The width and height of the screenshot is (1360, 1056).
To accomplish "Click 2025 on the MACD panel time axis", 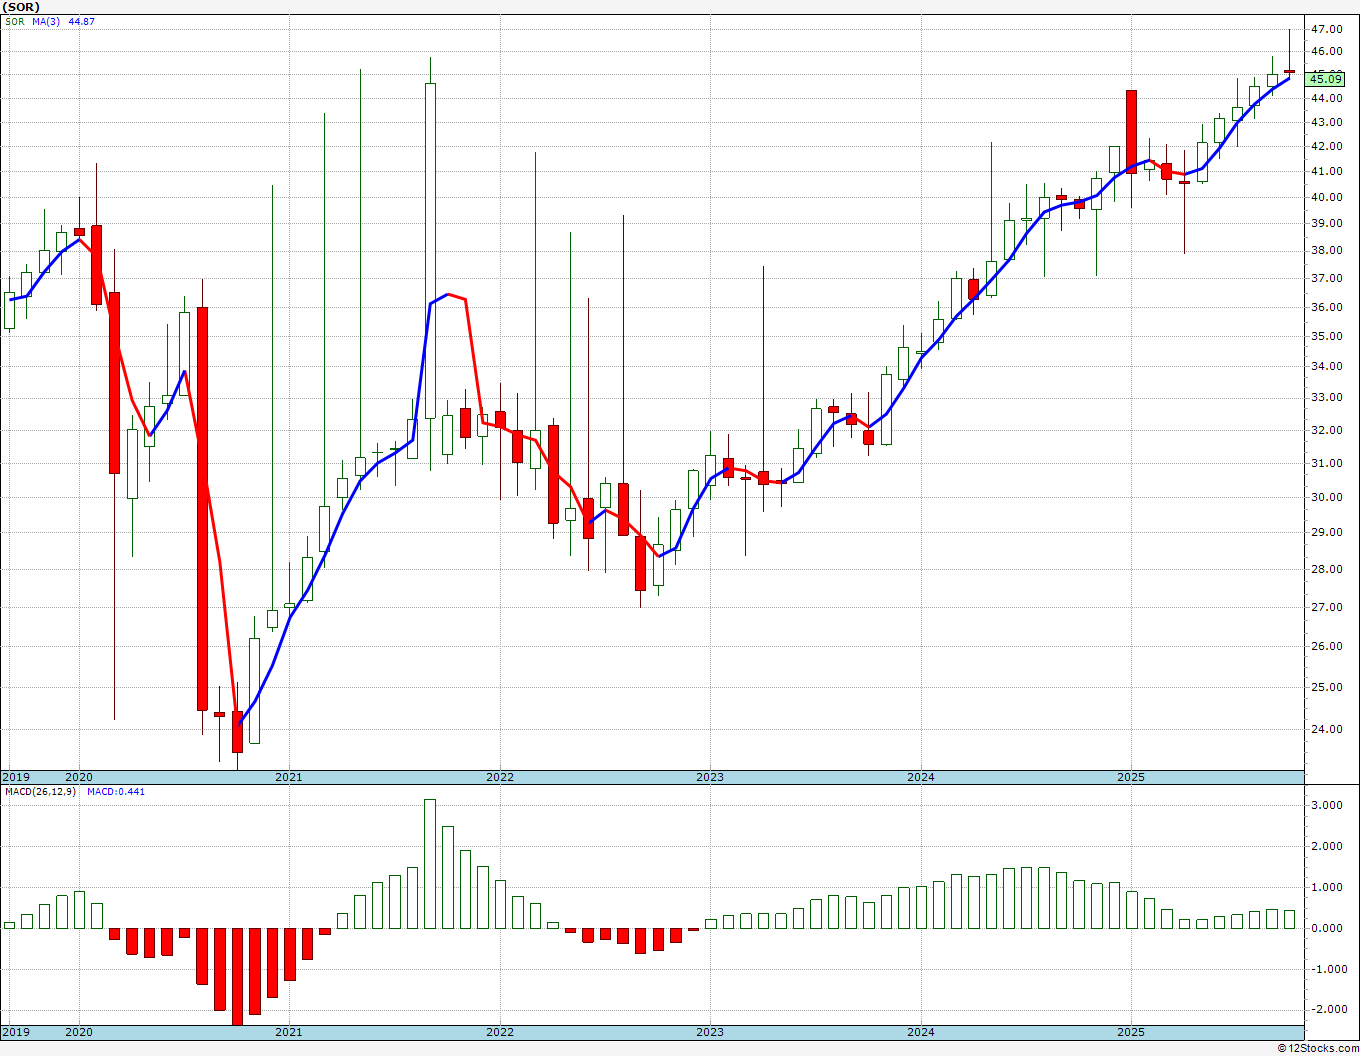I will pos(1131,1032).
